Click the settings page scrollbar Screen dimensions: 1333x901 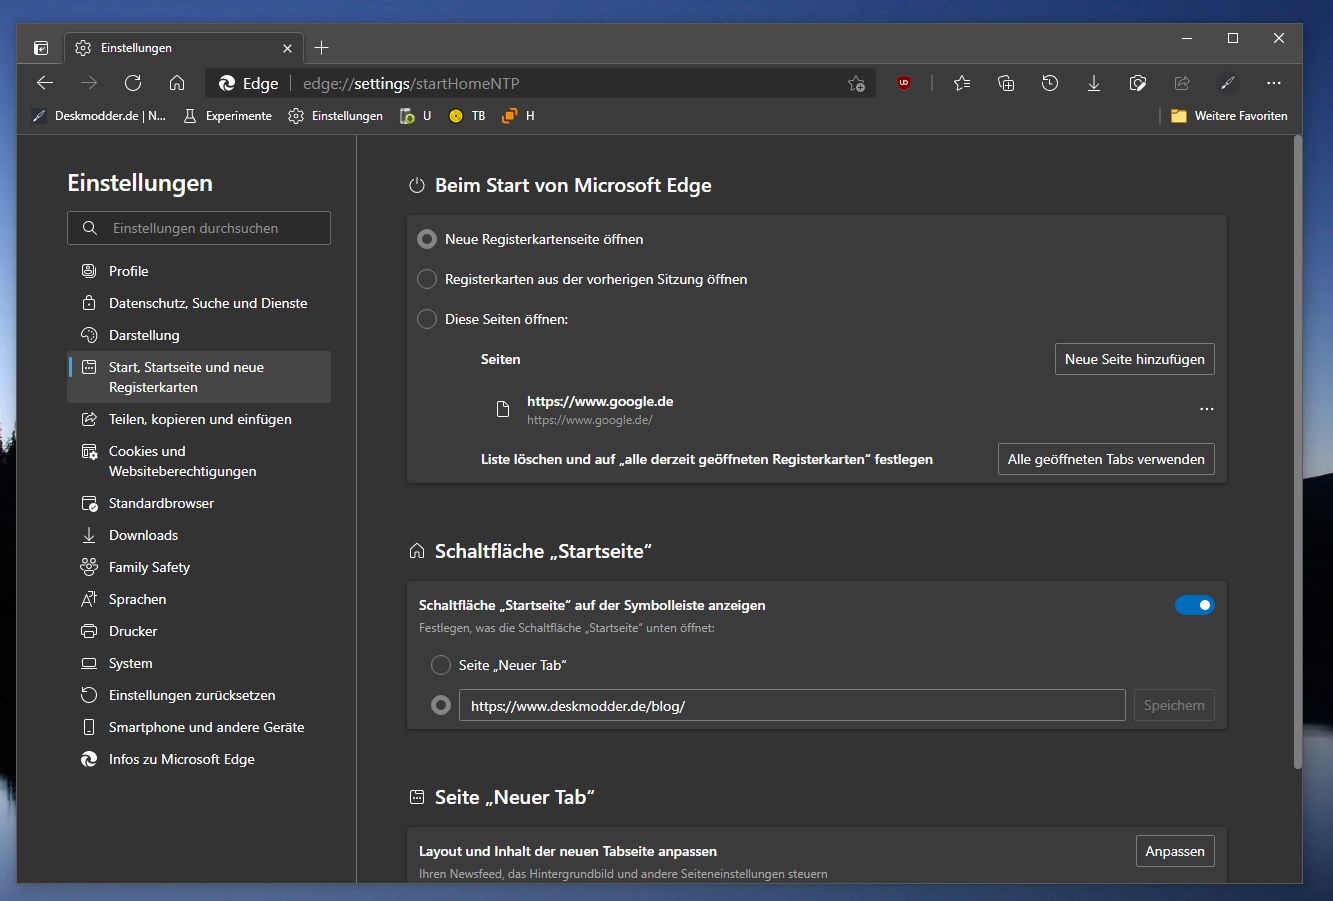pos(1297,453)
